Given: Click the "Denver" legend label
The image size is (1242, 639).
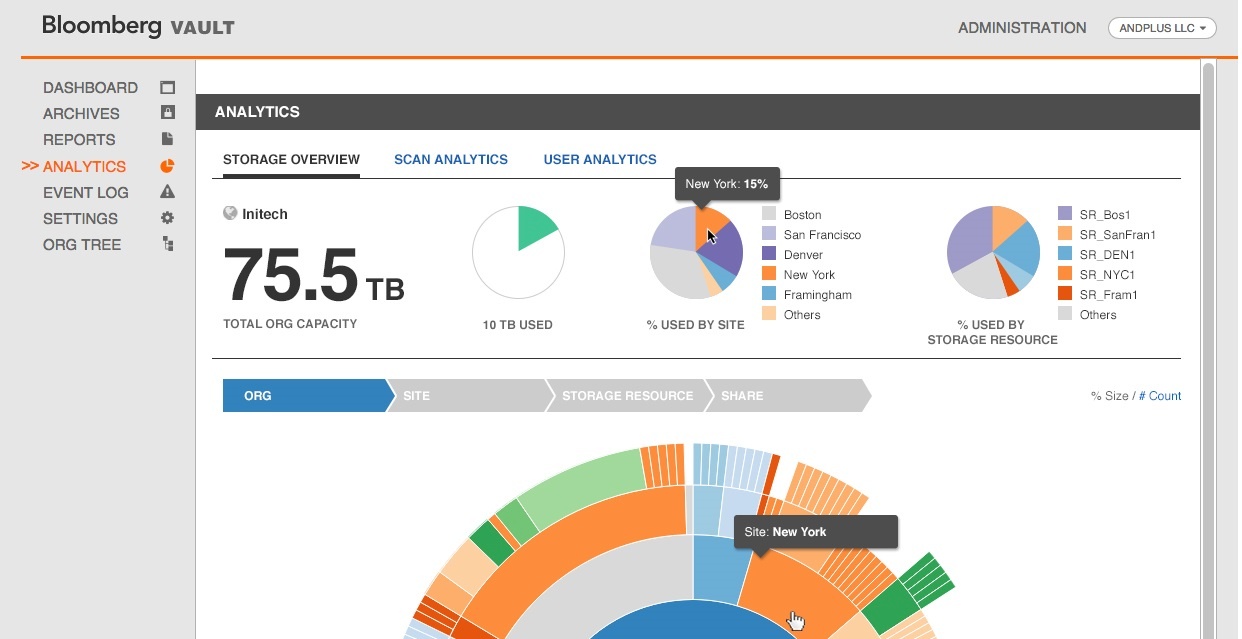Looking at the screenshot, I should (803, 255).
